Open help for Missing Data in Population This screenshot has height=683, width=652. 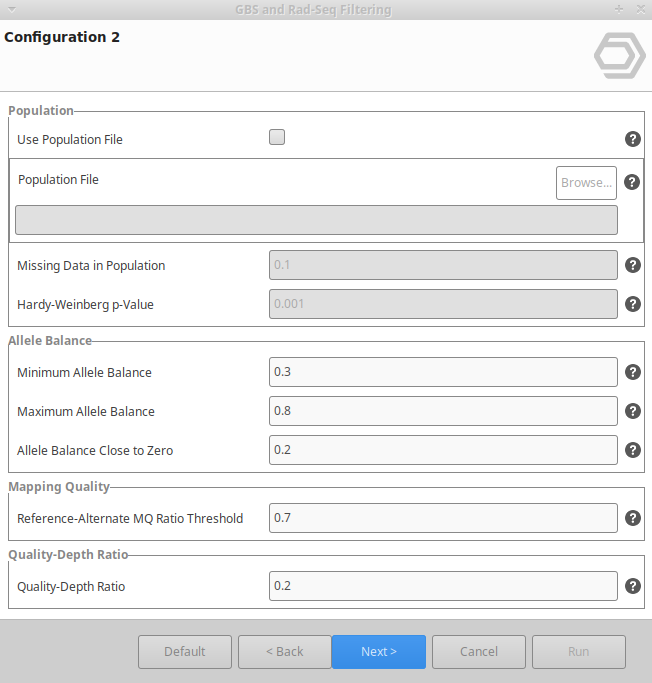click(632, 265)
